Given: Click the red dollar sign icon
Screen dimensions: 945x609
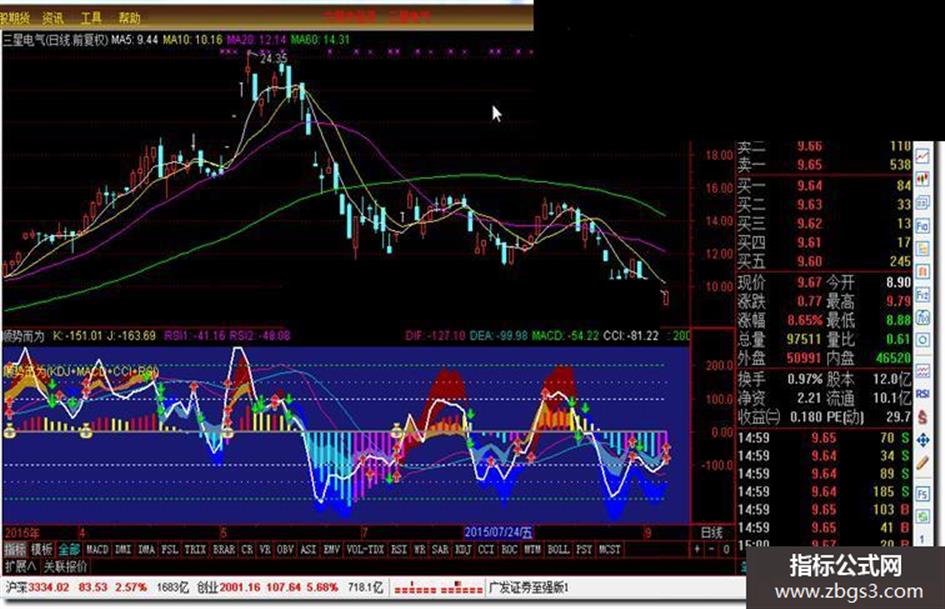Looking at the screenshot, I should pos(923,417).
